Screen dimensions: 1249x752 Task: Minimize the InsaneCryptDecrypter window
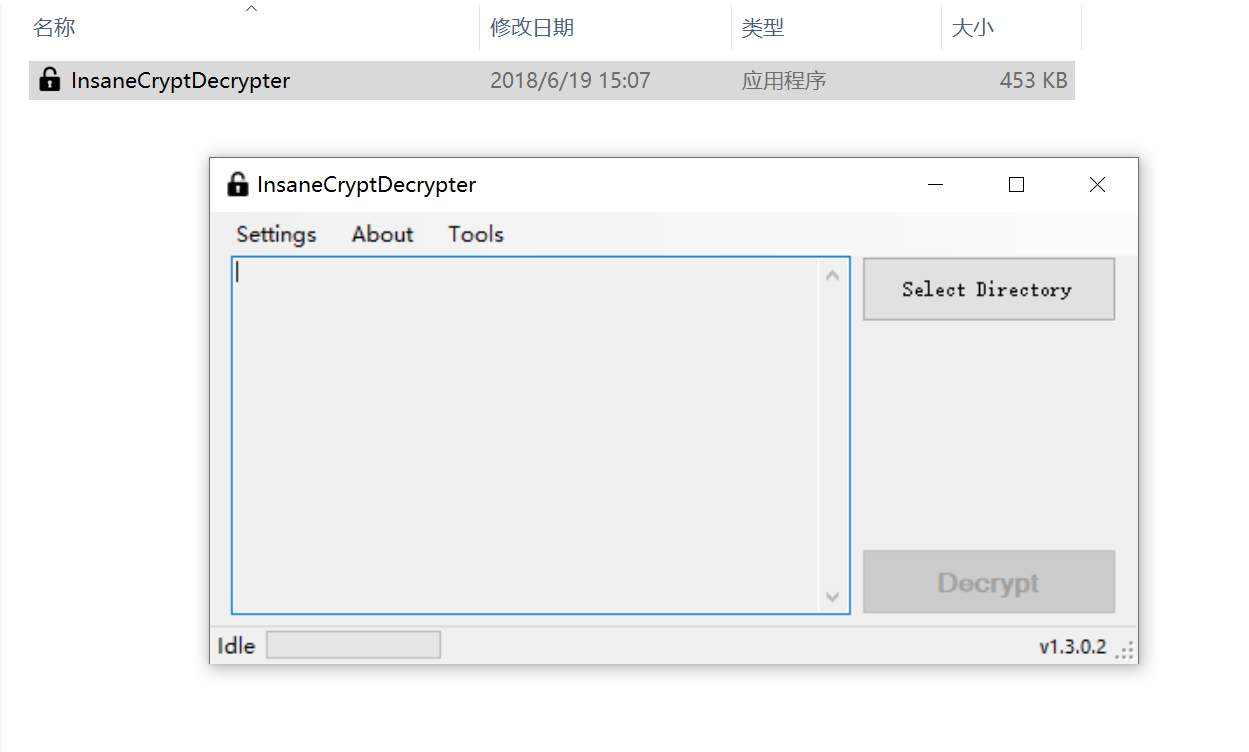[x=936, y=185]
